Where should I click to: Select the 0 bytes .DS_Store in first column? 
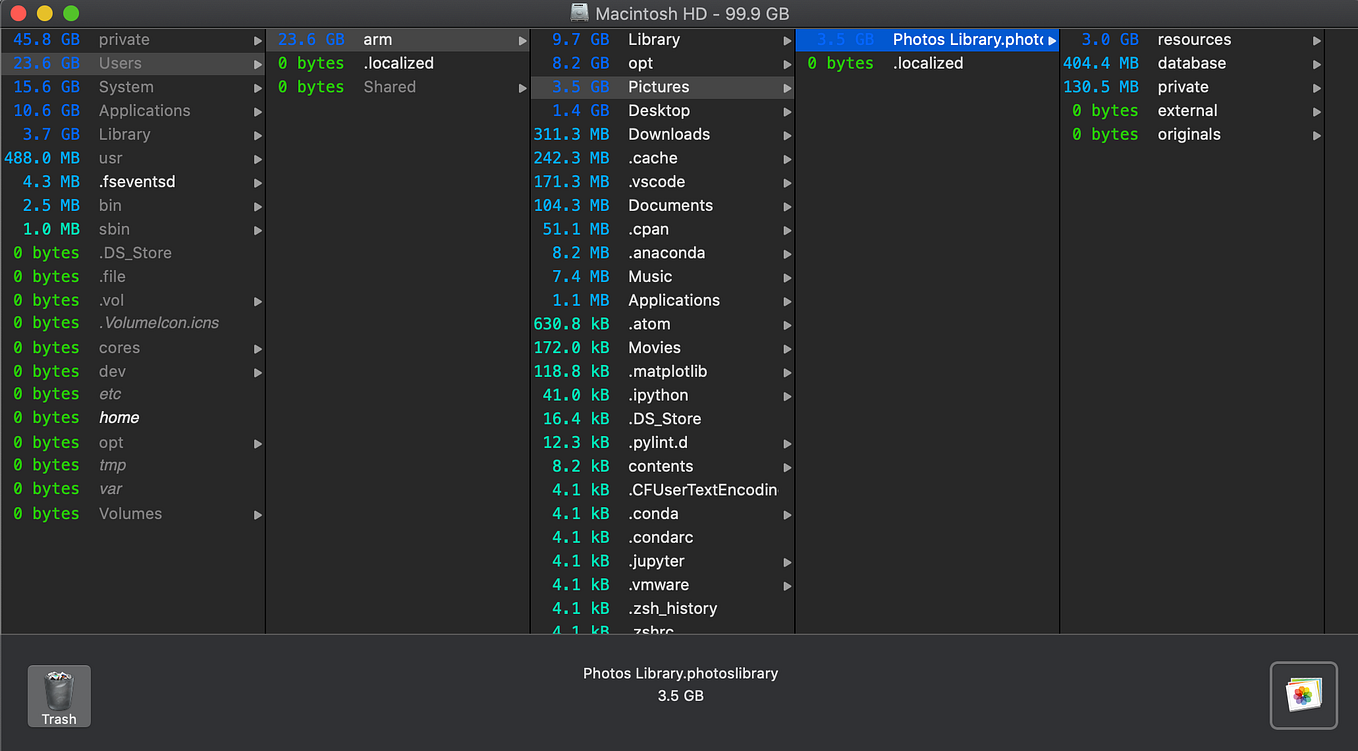(x=133, y=253)
